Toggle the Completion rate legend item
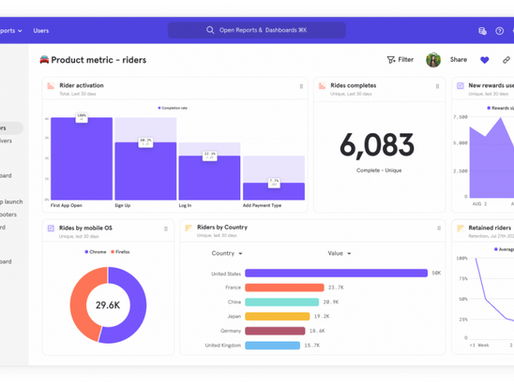The image size is (514, 386). point(172,108)
